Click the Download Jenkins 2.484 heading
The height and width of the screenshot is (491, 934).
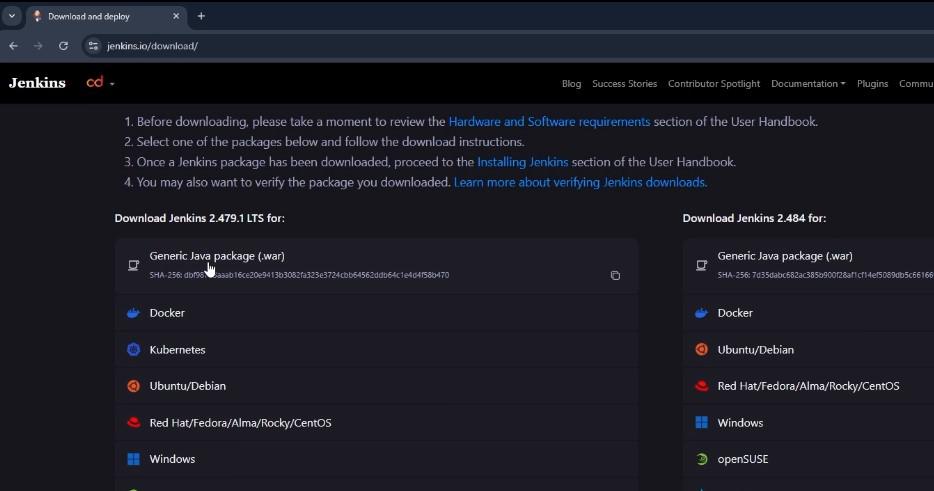(x=754, y=218)
